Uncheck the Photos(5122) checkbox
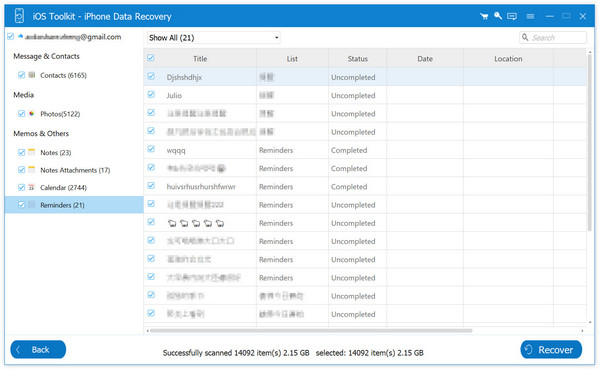Viewport: 600px width, 370px height. pyautogui.click(x=21, y=114)
